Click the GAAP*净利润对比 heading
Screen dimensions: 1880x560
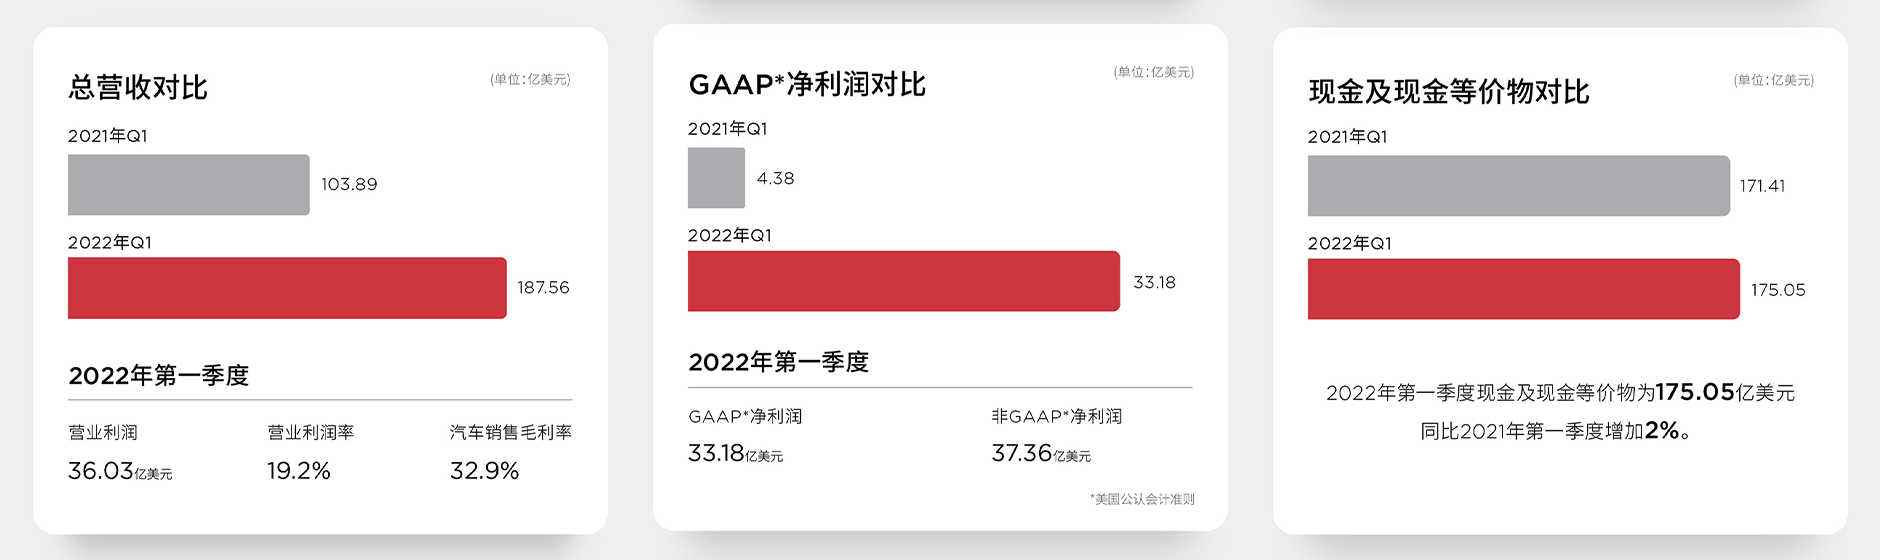coord(807,85)
